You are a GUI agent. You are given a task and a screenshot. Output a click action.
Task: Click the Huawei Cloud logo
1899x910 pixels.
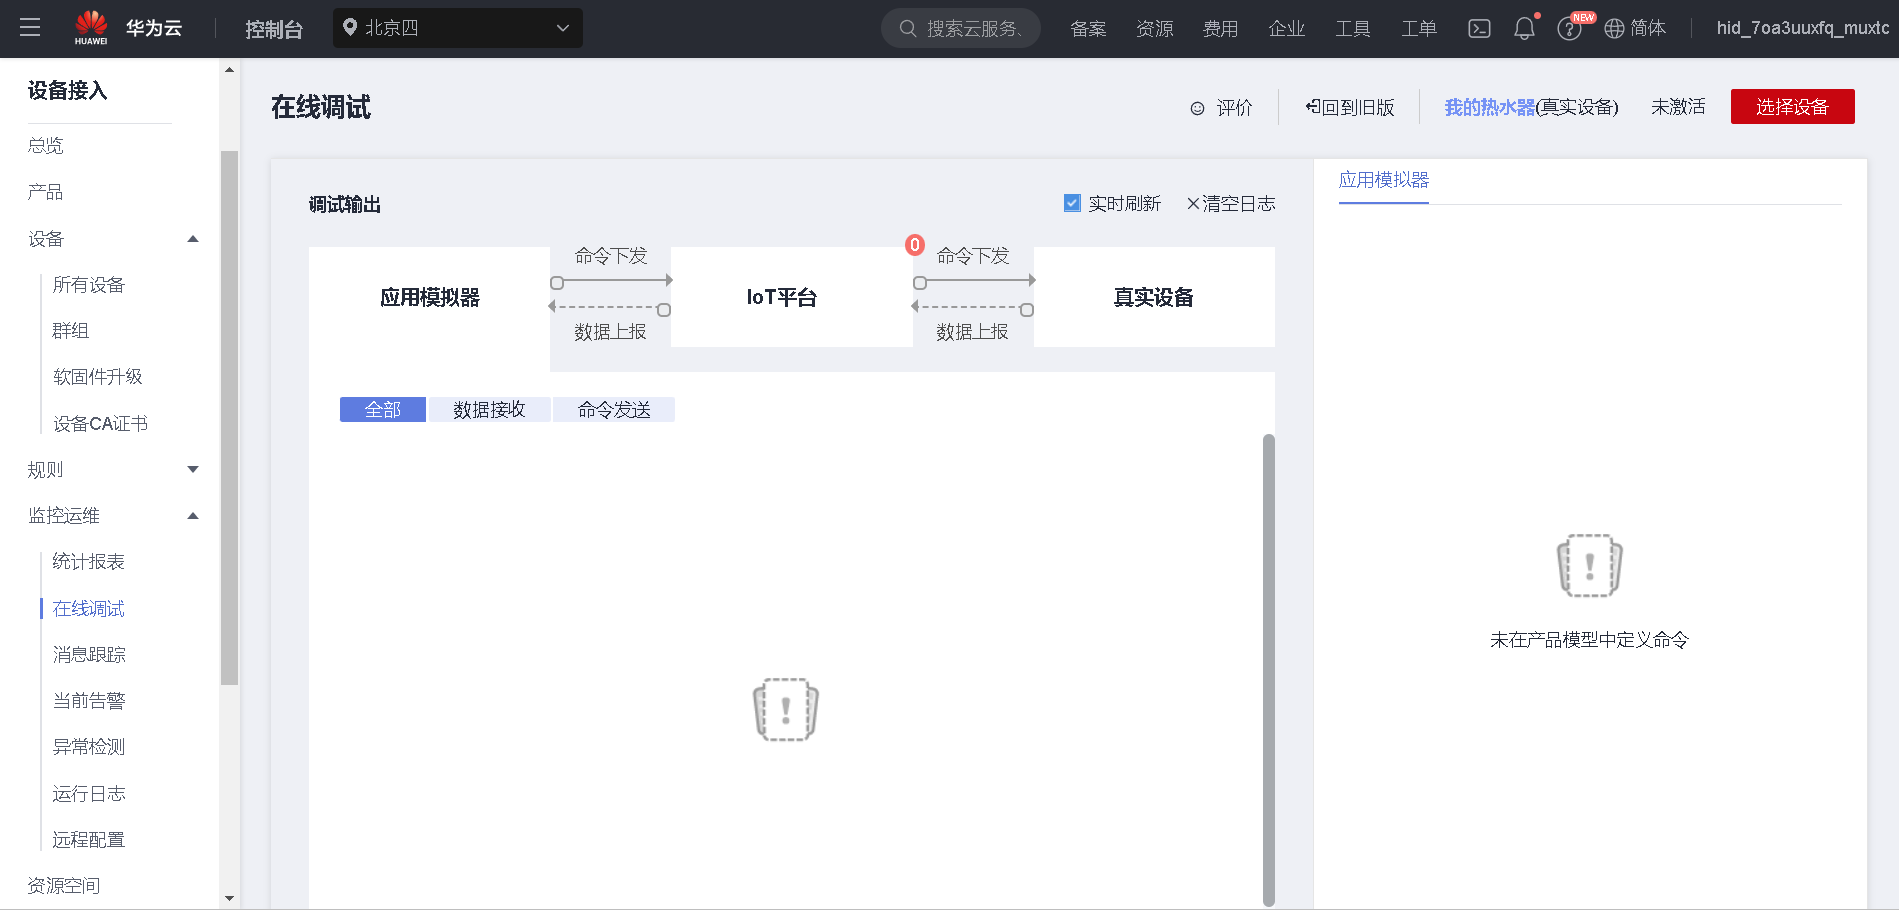[x=128, y=28]
